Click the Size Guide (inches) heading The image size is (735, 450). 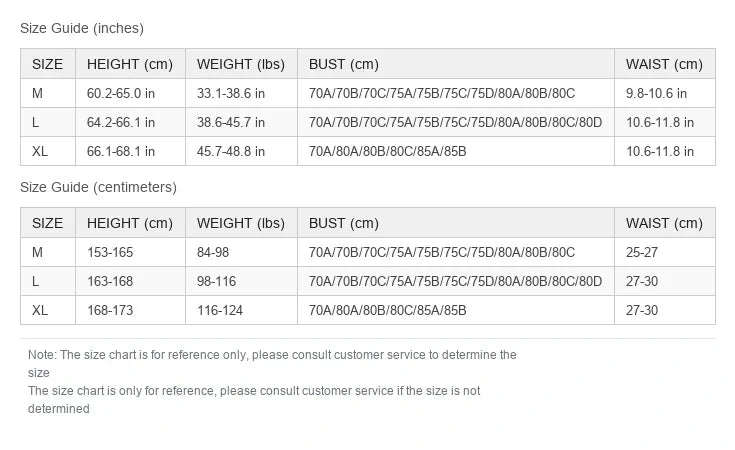pos(82,28)
